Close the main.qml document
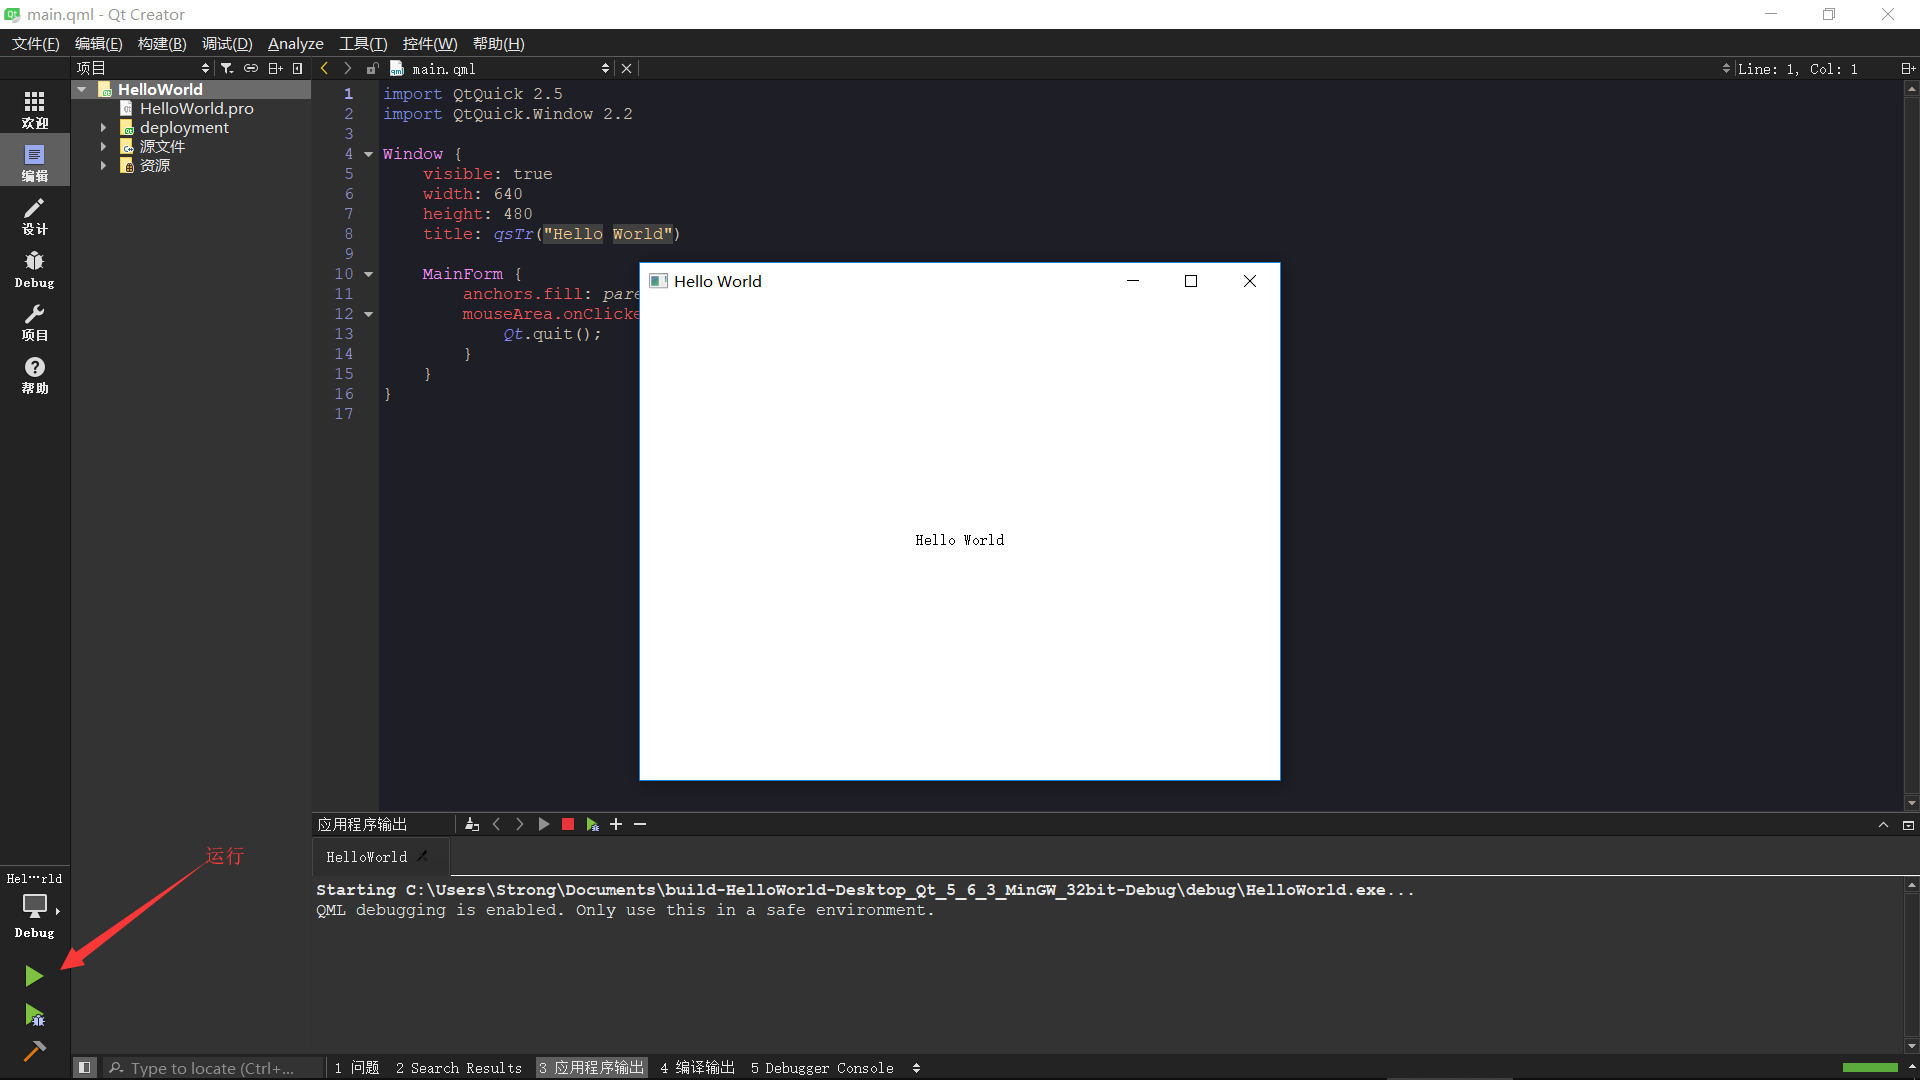Image resolution: width=1920 pixels, height=1080 pixels. pyautogui.click(x=626, y=68)
